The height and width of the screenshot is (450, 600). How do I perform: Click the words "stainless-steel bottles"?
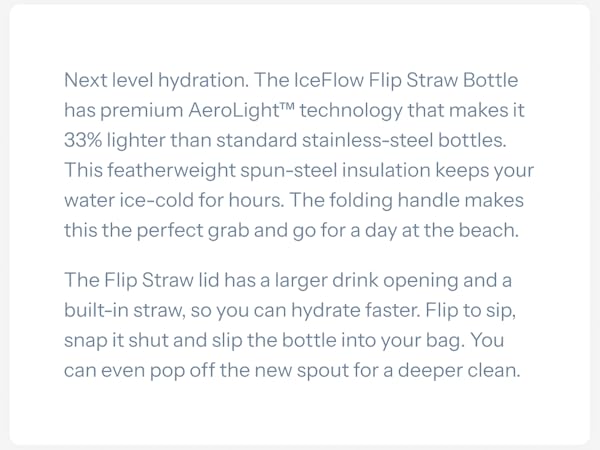(402, 140)
